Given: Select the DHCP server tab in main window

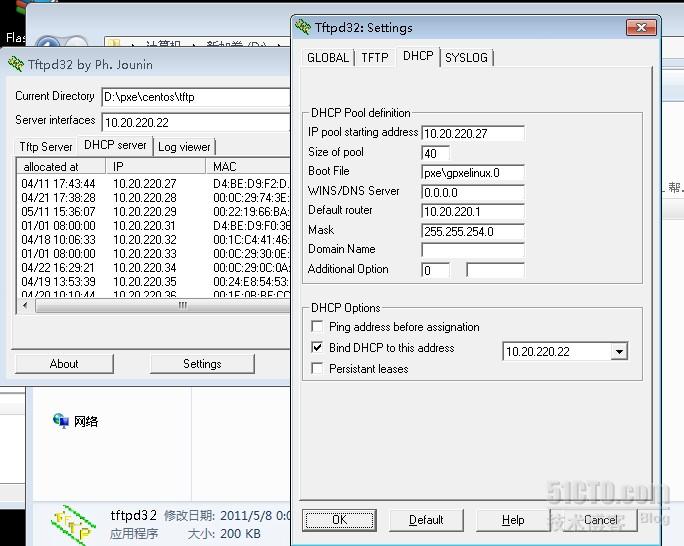Looking at the screenshot, I should pos(115,145).
